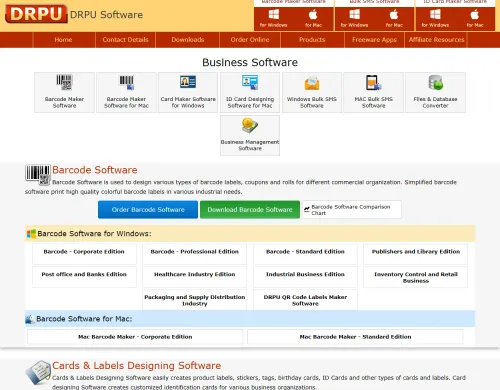Screen dimensions: 500x390
Task: Open the Barcode Maker Software for Mac tile
Action: point(126,92)
